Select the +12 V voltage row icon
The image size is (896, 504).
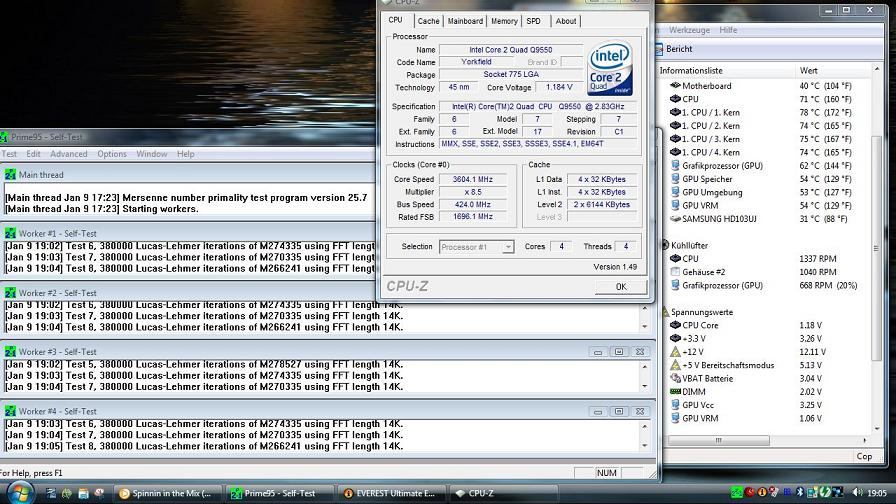pos(675,352)
